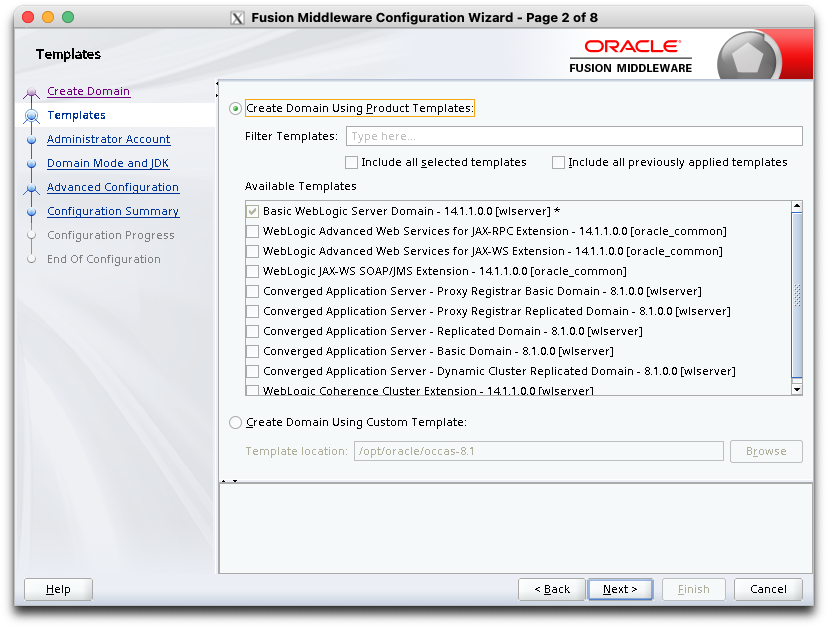Viewport: 828px width, 628px height.
Task: Maximize the window with green button
Action: pos(68,17)
